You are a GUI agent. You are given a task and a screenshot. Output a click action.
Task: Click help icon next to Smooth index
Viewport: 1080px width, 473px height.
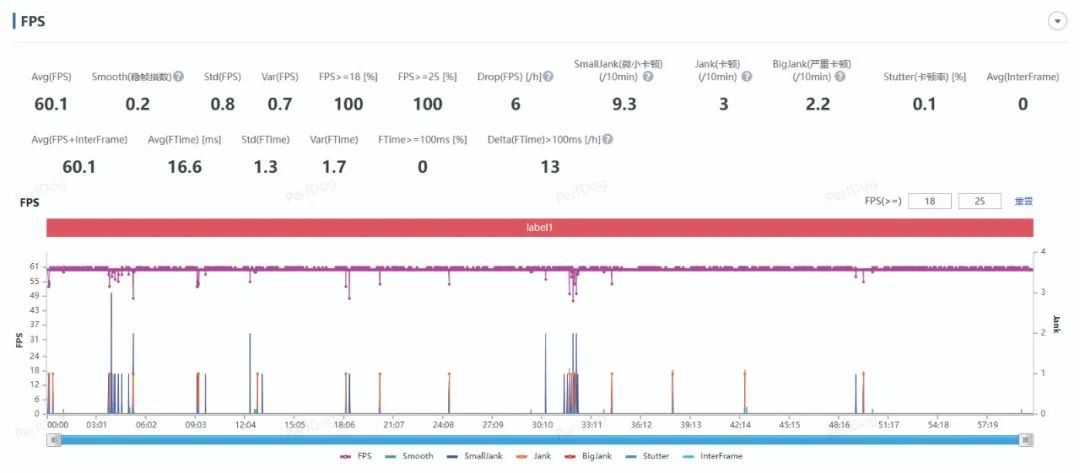(x=178, y=77)
